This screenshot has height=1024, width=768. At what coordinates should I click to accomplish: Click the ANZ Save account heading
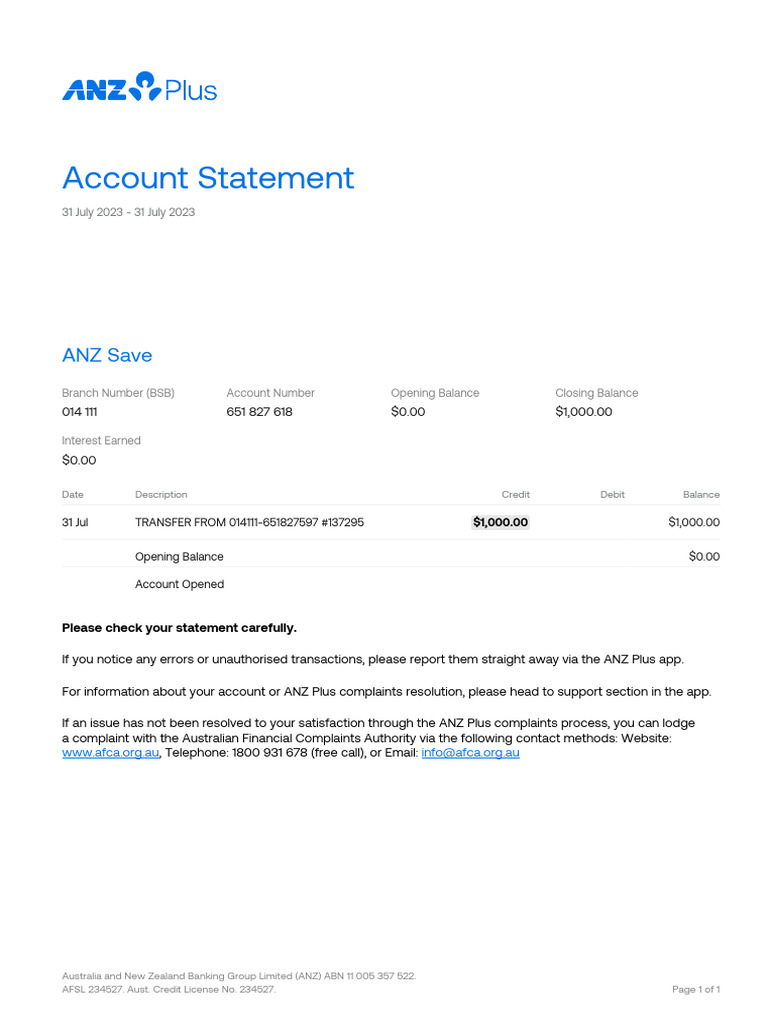point(107,355)
